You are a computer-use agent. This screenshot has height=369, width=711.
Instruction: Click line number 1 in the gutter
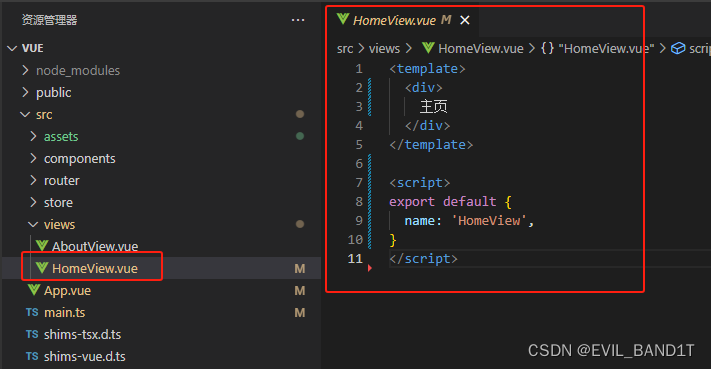coord(359,69)
